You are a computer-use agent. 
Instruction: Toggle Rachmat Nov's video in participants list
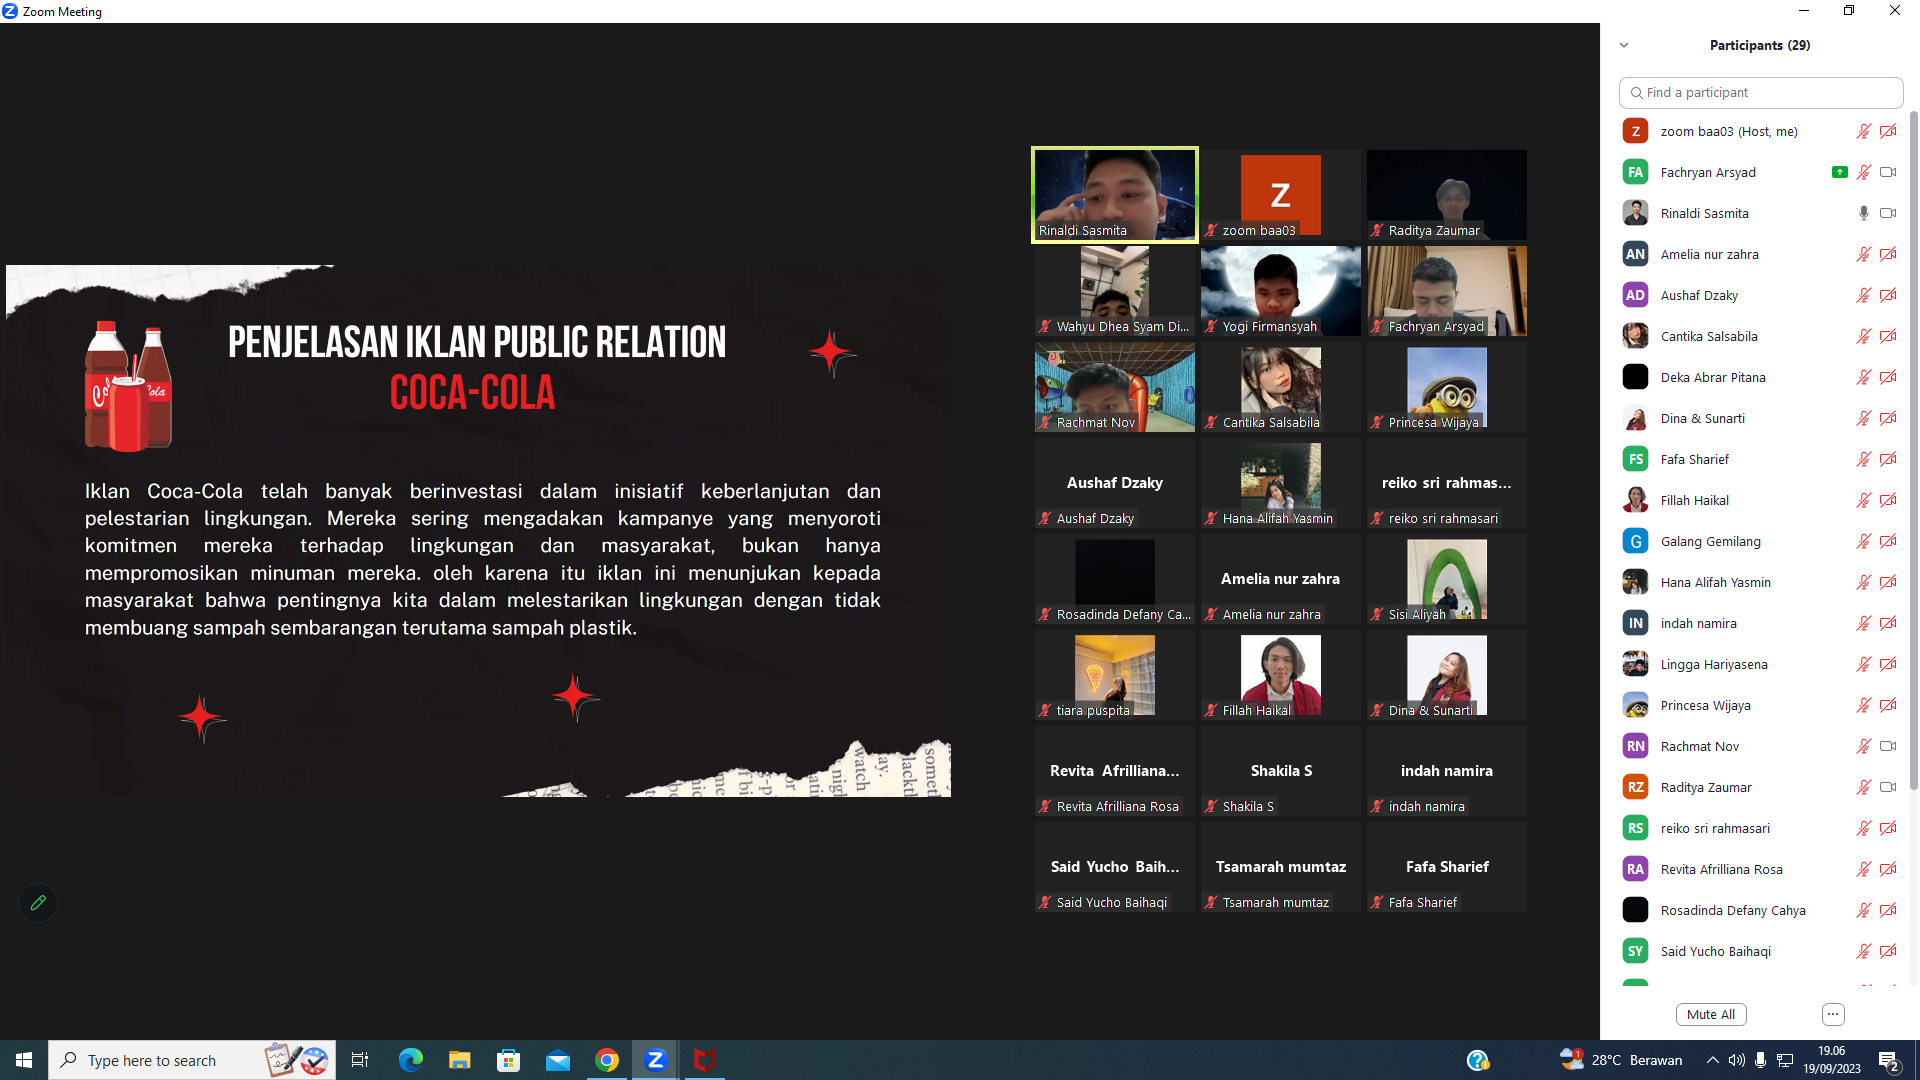point(1888,746)
